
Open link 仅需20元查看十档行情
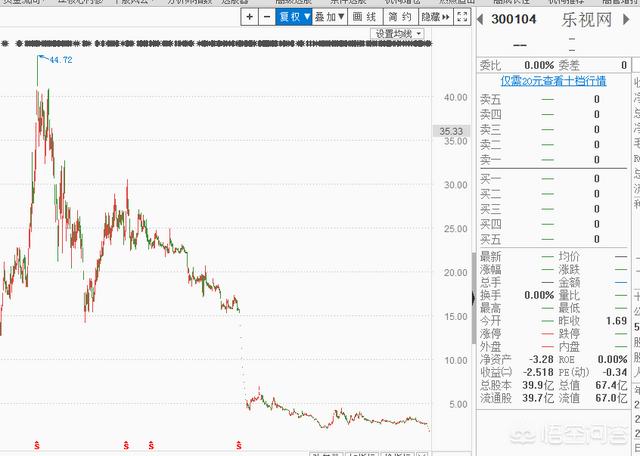[x=553, y=81]
